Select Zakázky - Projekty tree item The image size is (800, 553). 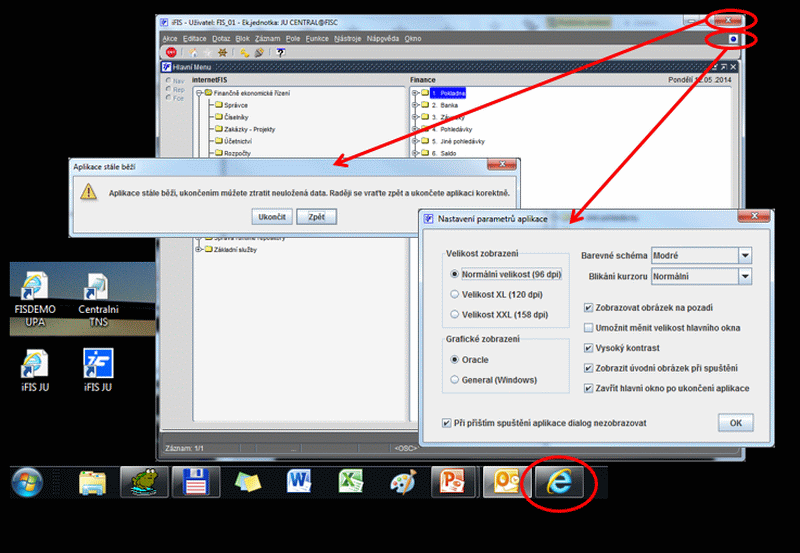[x=249, y=129]
